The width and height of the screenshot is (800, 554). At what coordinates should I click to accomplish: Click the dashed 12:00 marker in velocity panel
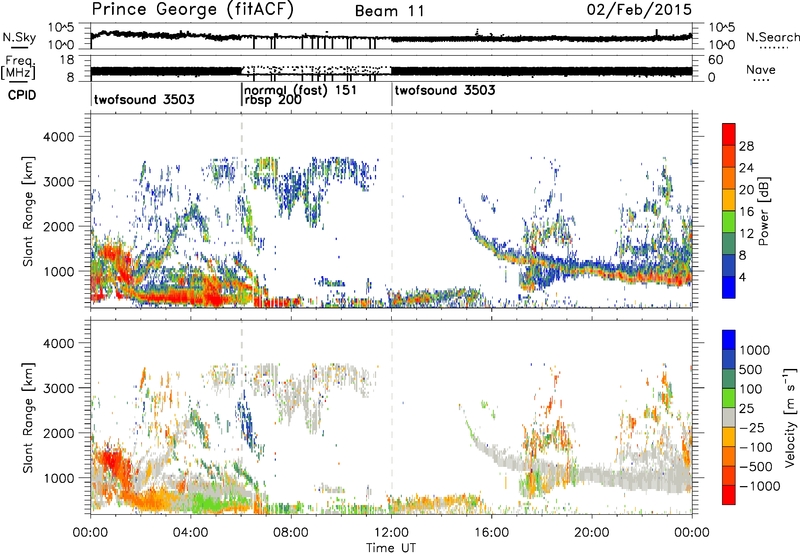tap(391, 417)
